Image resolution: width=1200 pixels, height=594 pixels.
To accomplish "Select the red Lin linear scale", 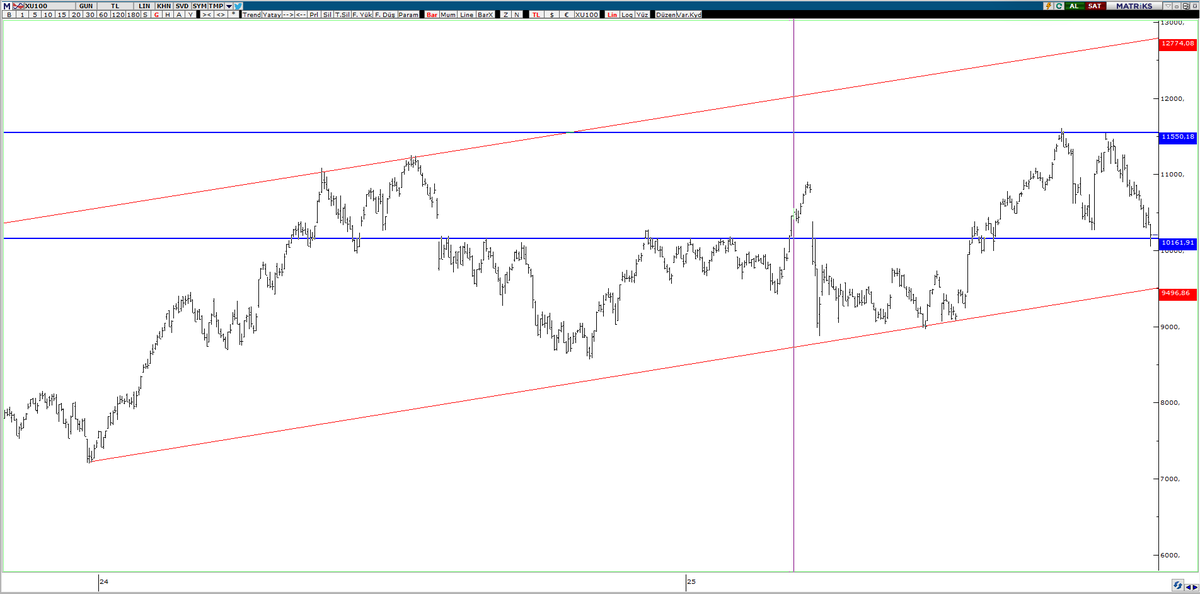I will click(x=611, y=15).
